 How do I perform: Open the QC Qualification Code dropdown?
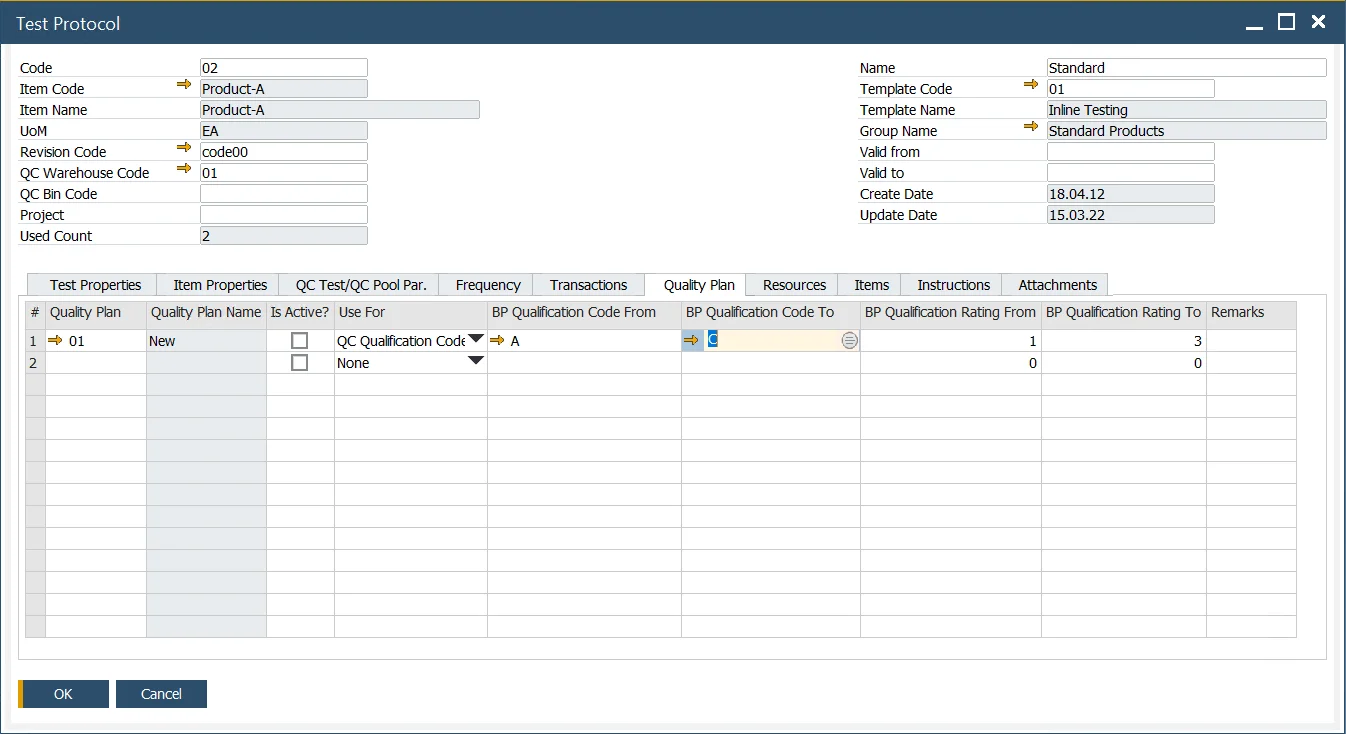tap(475, 340)
